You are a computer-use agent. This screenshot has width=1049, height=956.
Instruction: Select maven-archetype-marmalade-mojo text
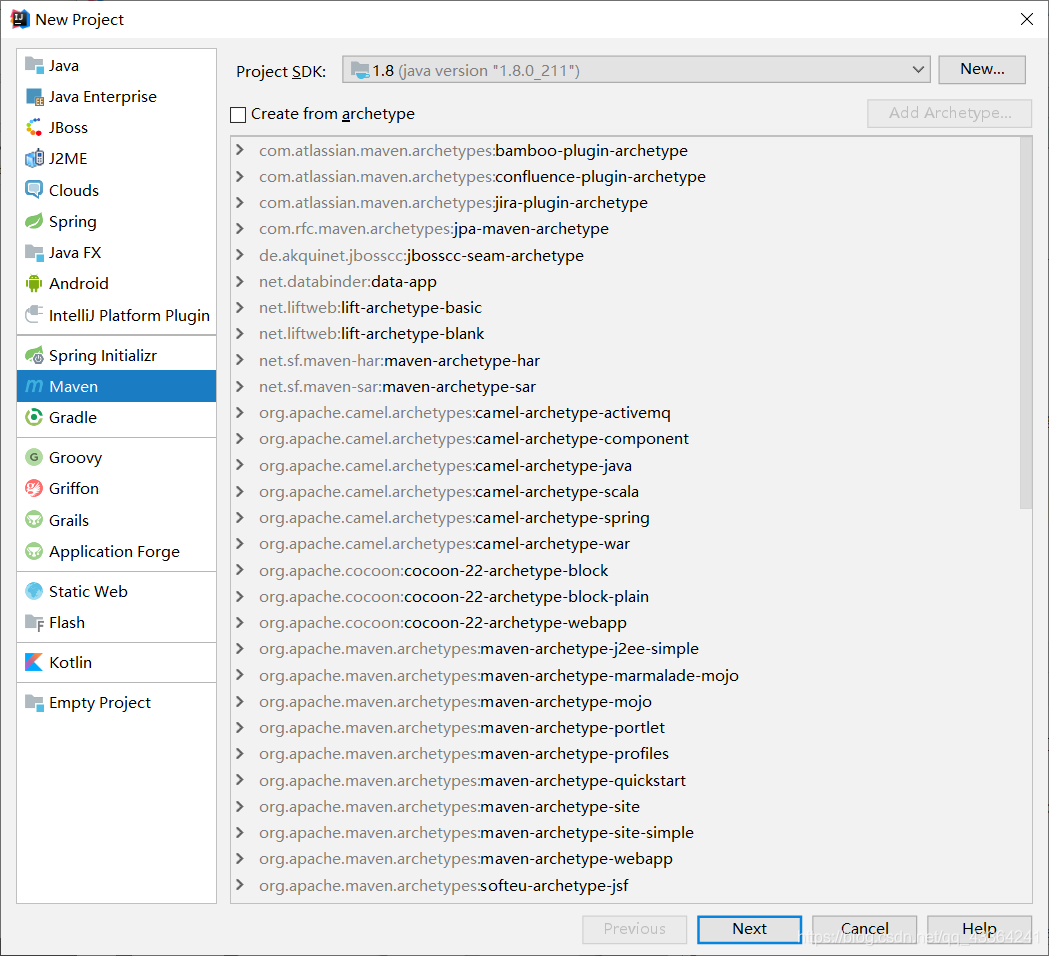tap(609, 676)
